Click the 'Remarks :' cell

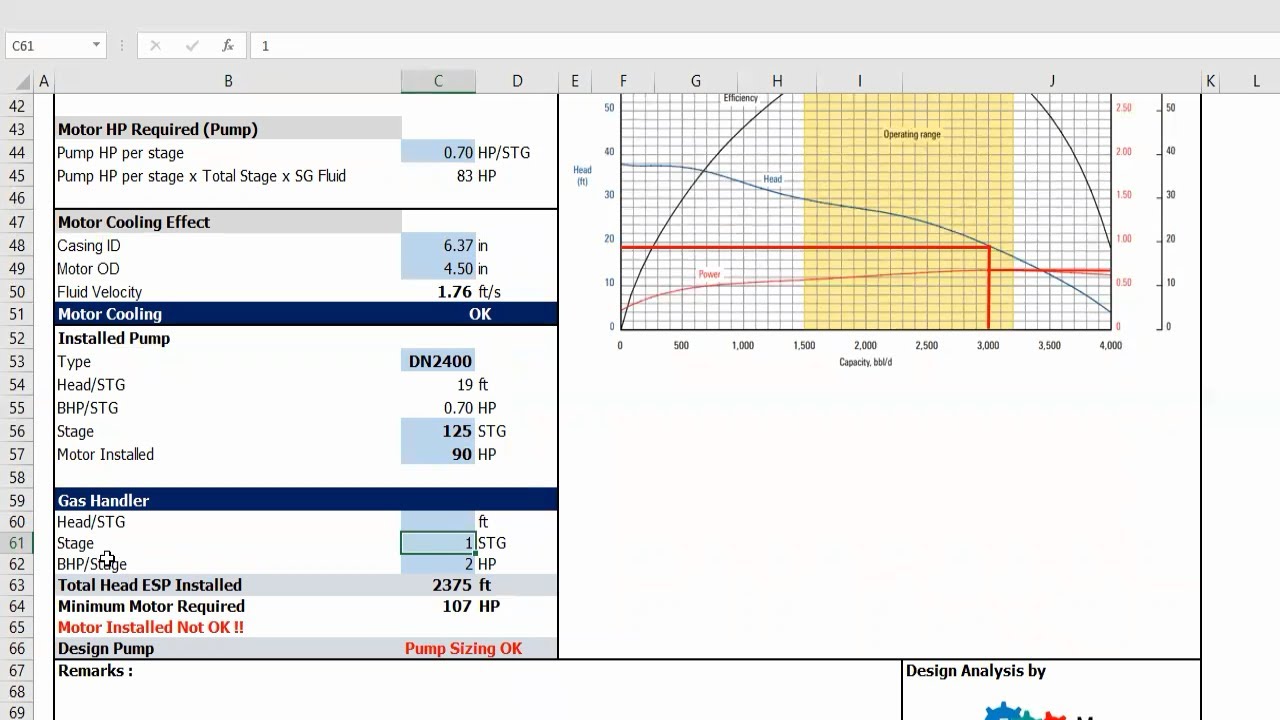tap(228, 671)
